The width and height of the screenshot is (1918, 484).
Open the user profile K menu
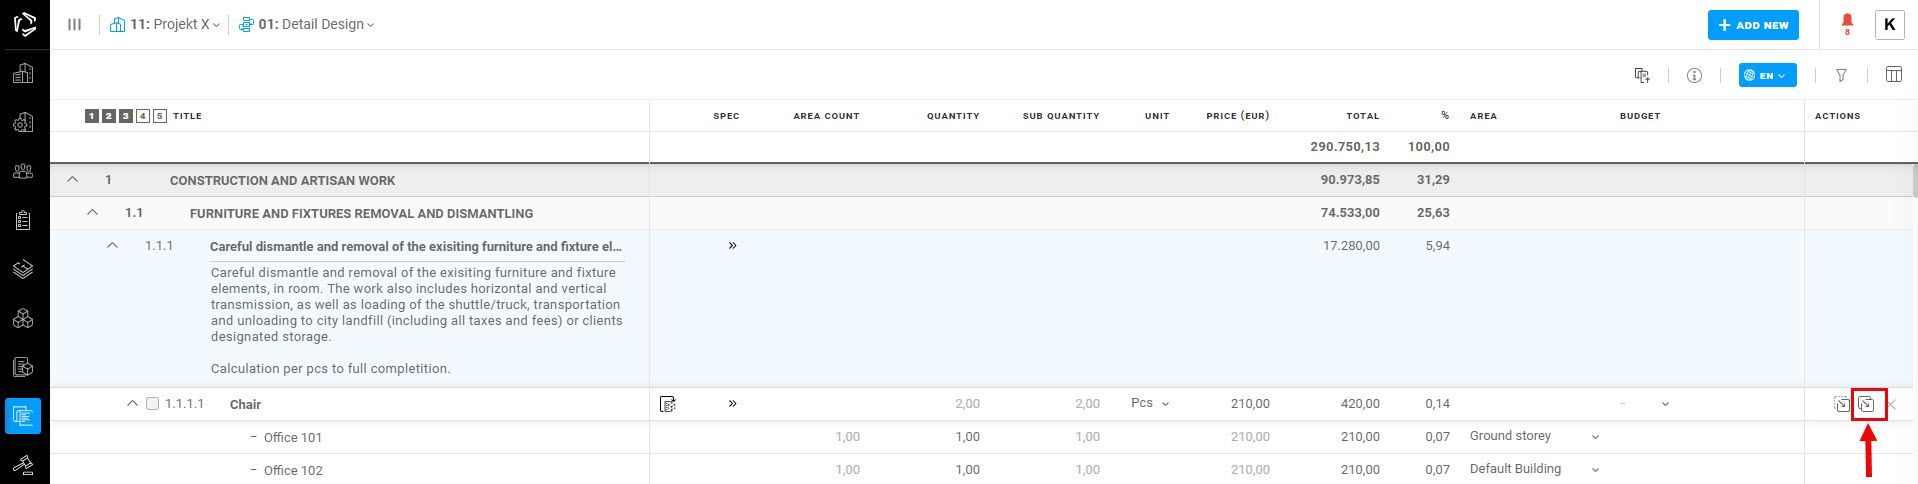pos(1889,25)
